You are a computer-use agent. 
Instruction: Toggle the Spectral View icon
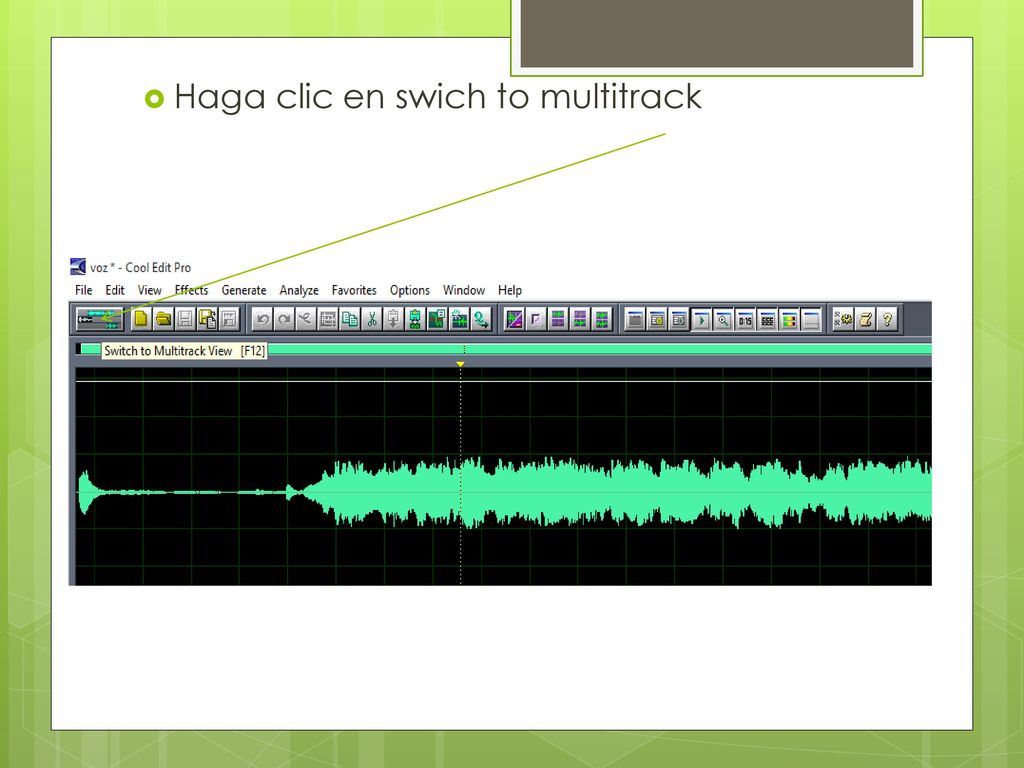pos(515,319)
